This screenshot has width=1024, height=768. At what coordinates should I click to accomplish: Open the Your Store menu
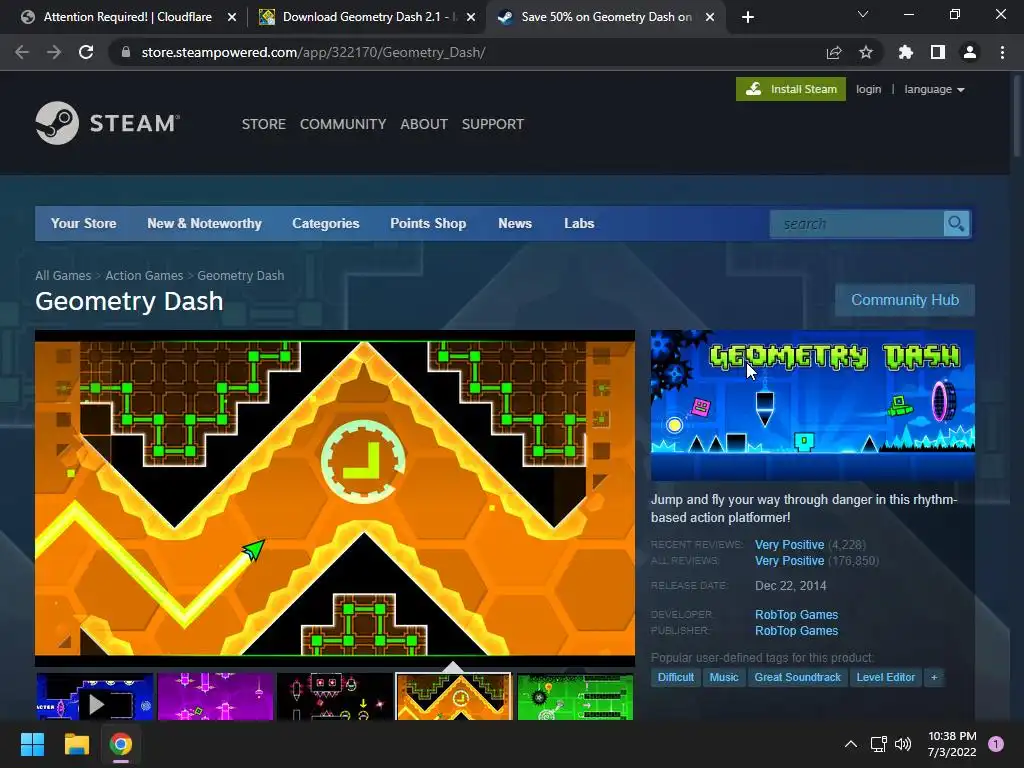pos(84,223)
